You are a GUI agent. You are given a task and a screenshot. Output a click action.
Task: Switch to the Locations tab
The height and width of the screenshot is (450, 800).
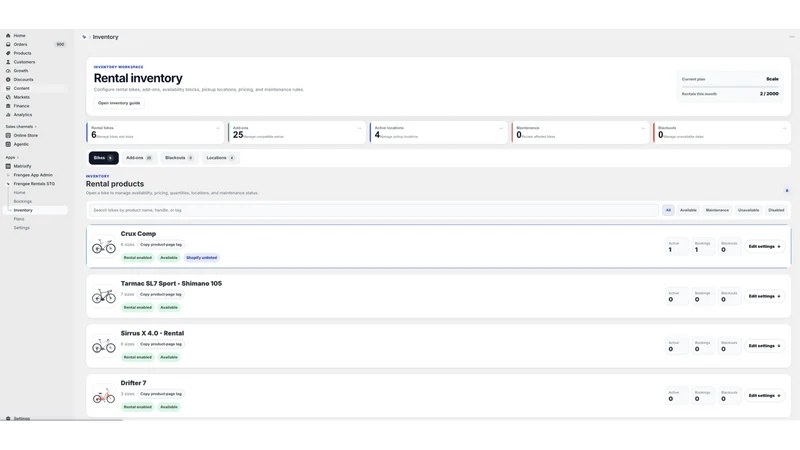tap(220, 158)
